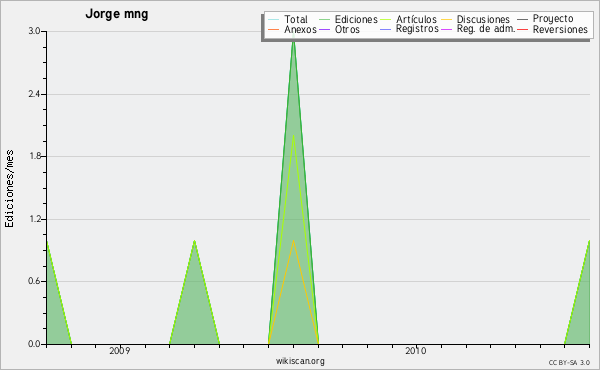Screen dimensions: 600x370
Task: Click the orange Discusiones peak at 1.0
Action: point(293,241)
